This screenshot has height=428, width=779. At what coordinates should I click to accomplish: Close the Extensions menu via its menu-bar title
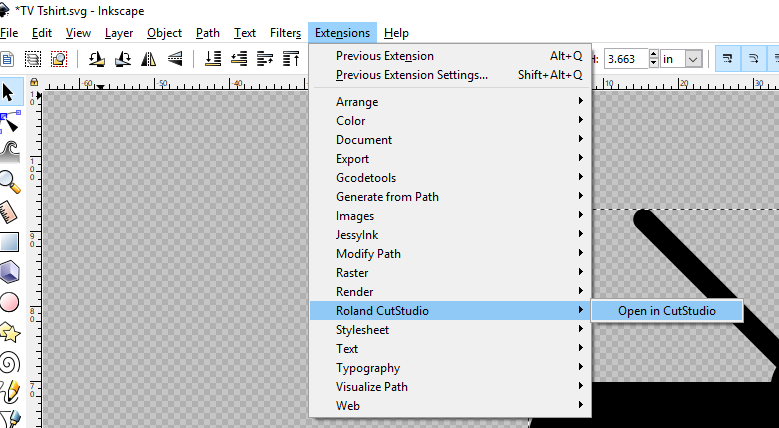[x=342, y=33]
